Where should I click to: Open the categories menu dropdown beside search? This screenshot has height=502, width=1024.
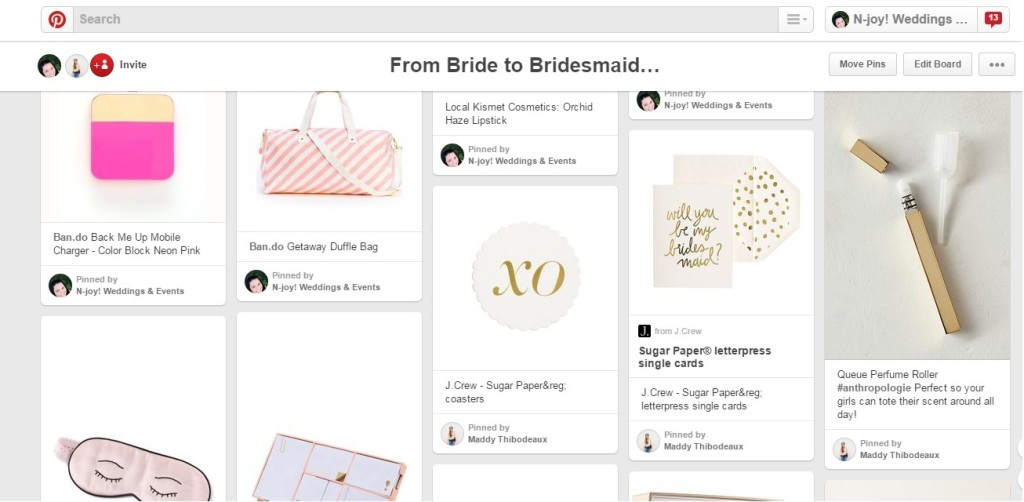tap(796, 20)
